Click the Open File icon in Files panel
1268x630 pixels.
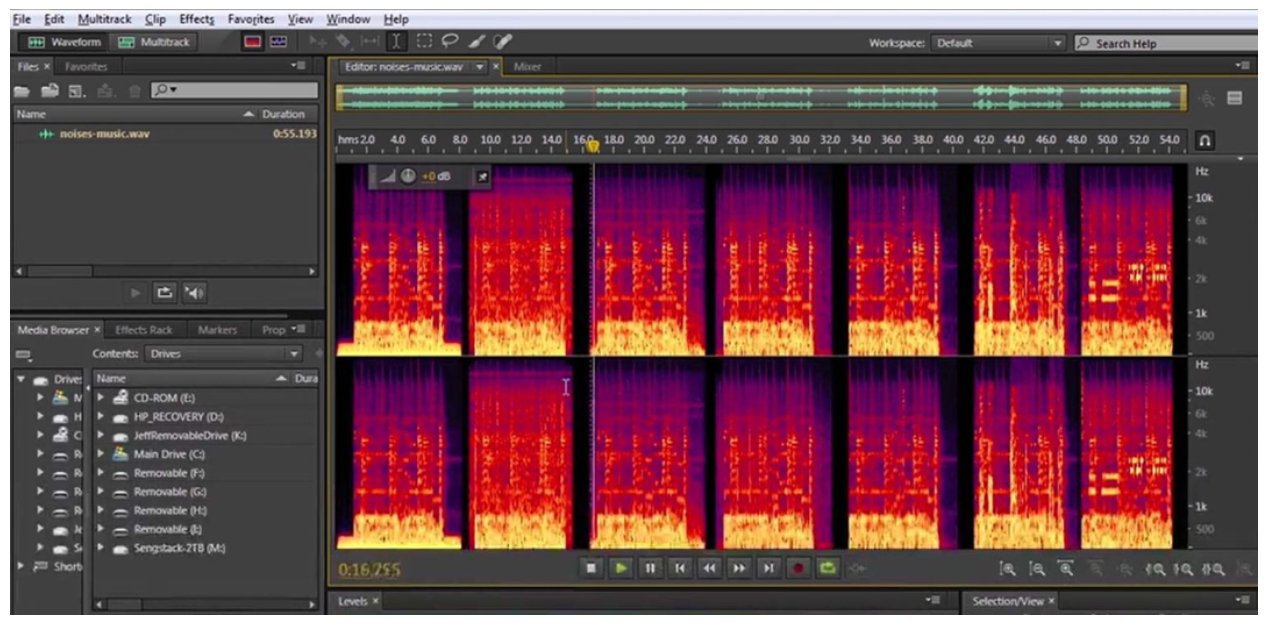(24, 91)
